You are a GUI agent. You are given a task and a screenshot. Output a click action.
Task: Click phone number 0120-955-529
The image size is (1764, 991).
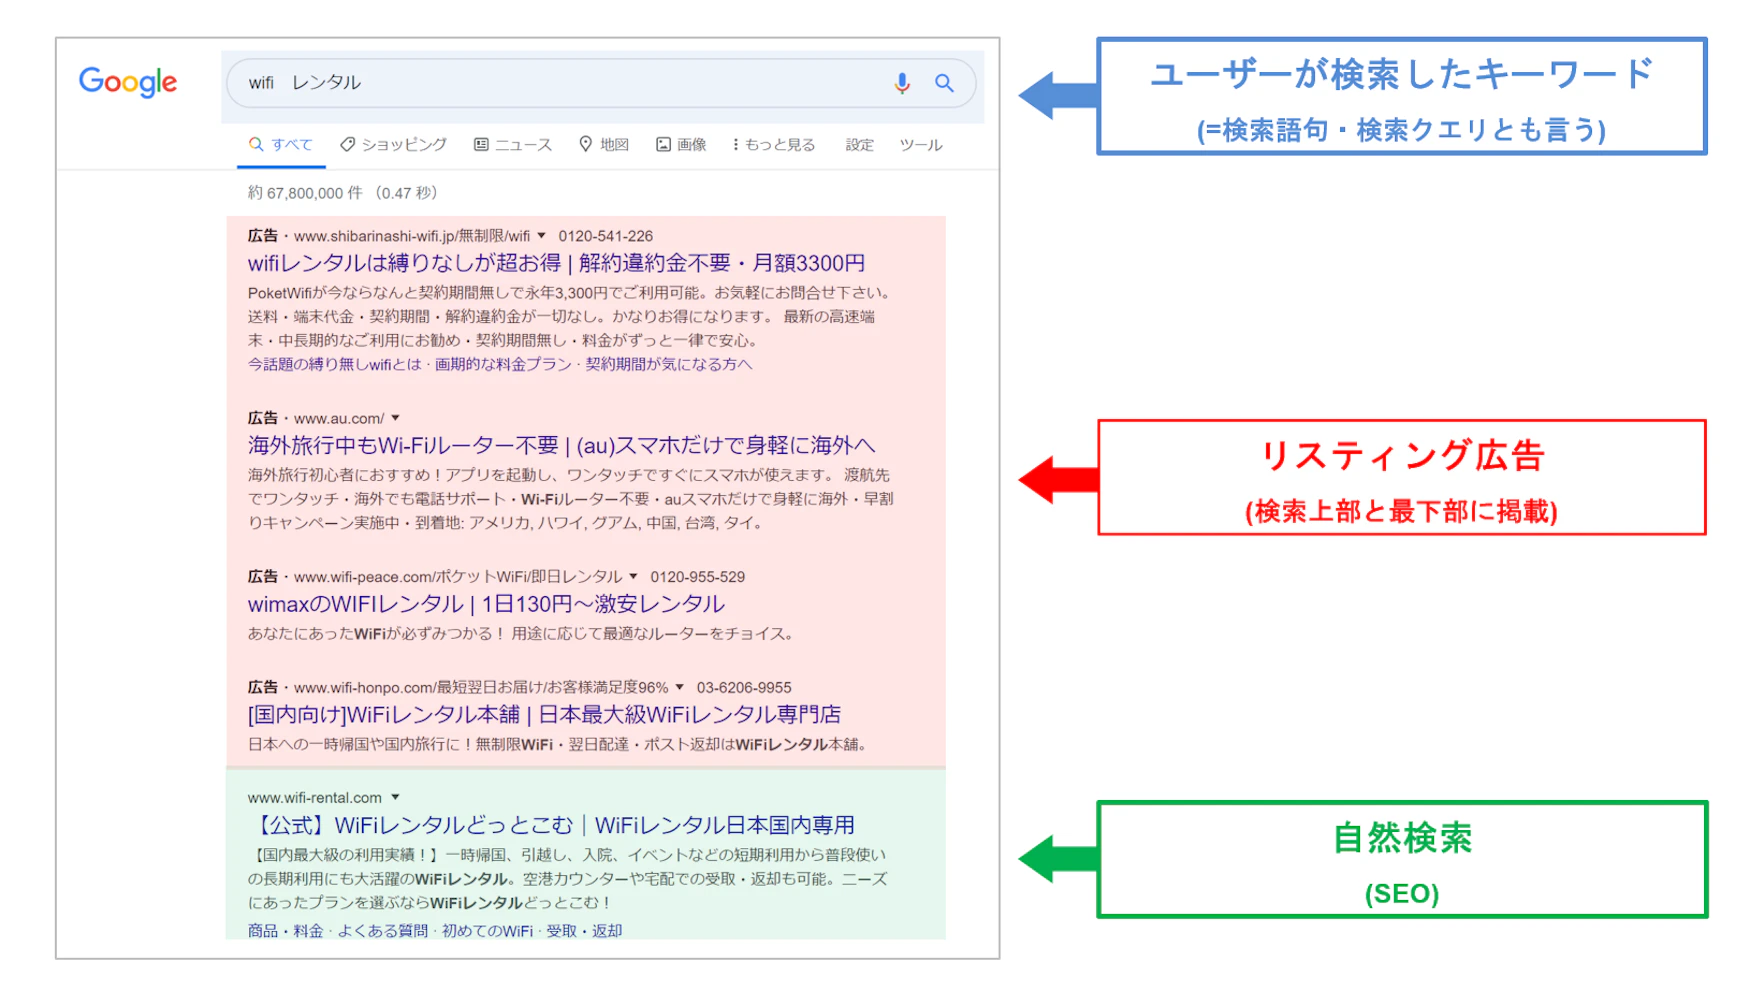coord(697,577)
